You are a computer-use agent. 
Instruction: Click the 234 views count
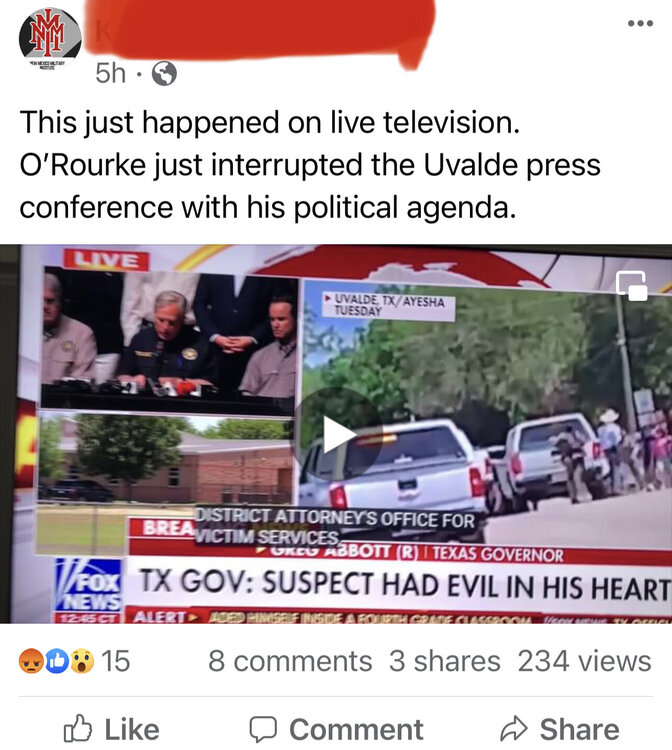pos(584,661)
